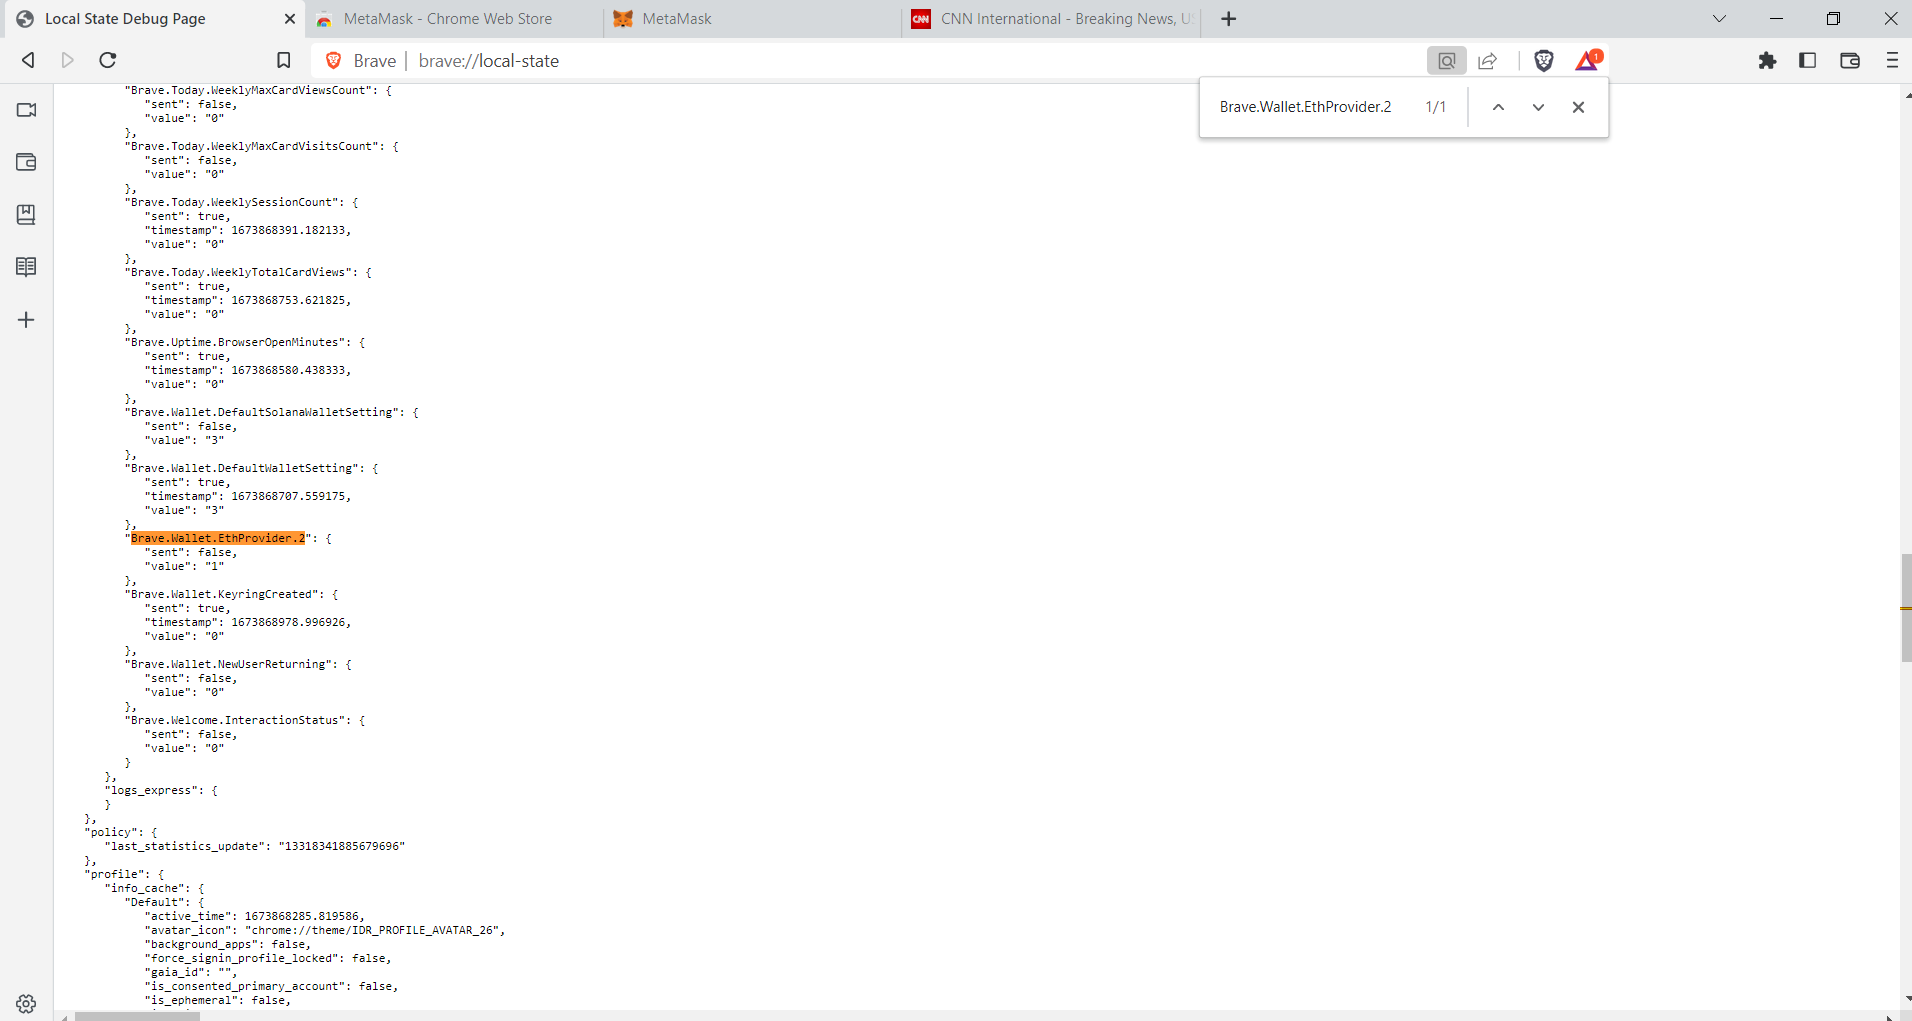Open the Share this page icon
1912x1021 pixels.
pos(1487,60)
